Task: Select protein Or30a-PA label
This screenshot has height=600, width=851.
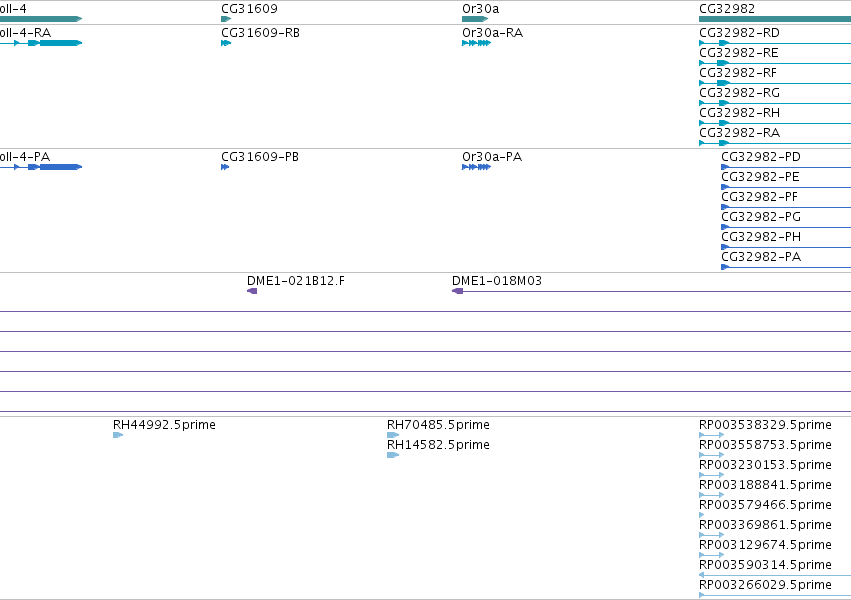Action: click(492, 157)
